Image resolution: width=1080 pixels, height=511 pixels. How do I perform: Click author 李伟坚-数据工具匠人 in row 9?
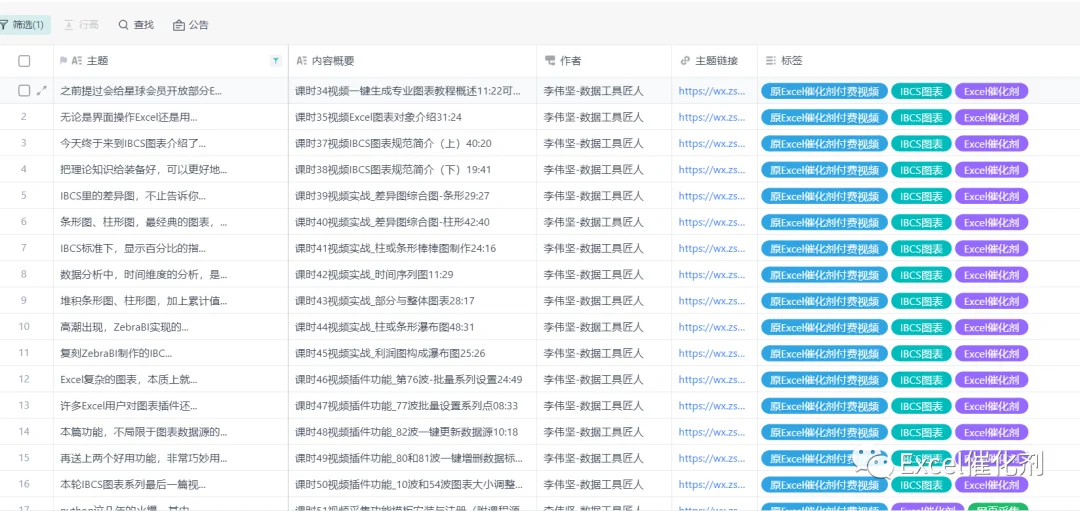593,300
